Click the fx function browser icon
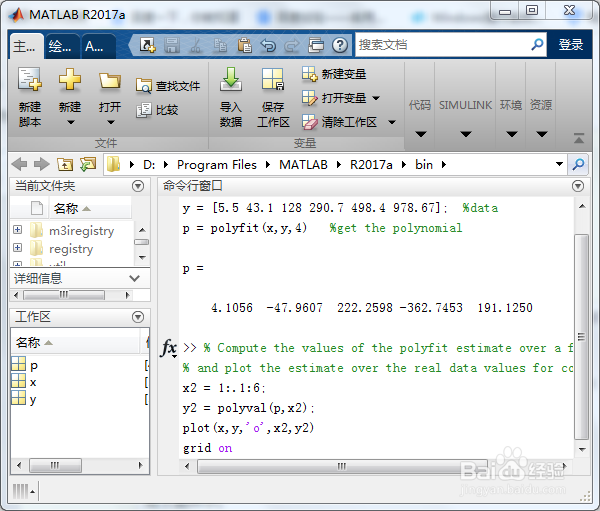Screen dimensions: 600x511 point(168,348)
